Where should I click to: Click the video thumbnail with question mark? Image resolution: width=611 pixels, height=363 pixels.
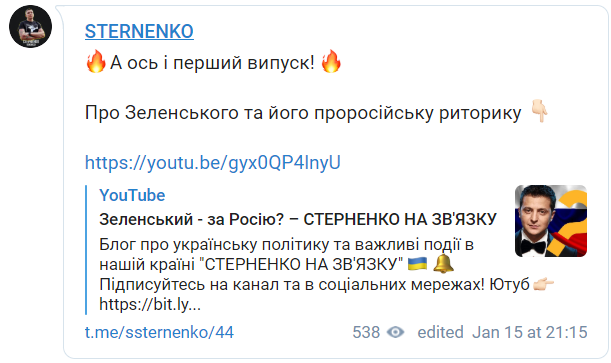(551, 221)
